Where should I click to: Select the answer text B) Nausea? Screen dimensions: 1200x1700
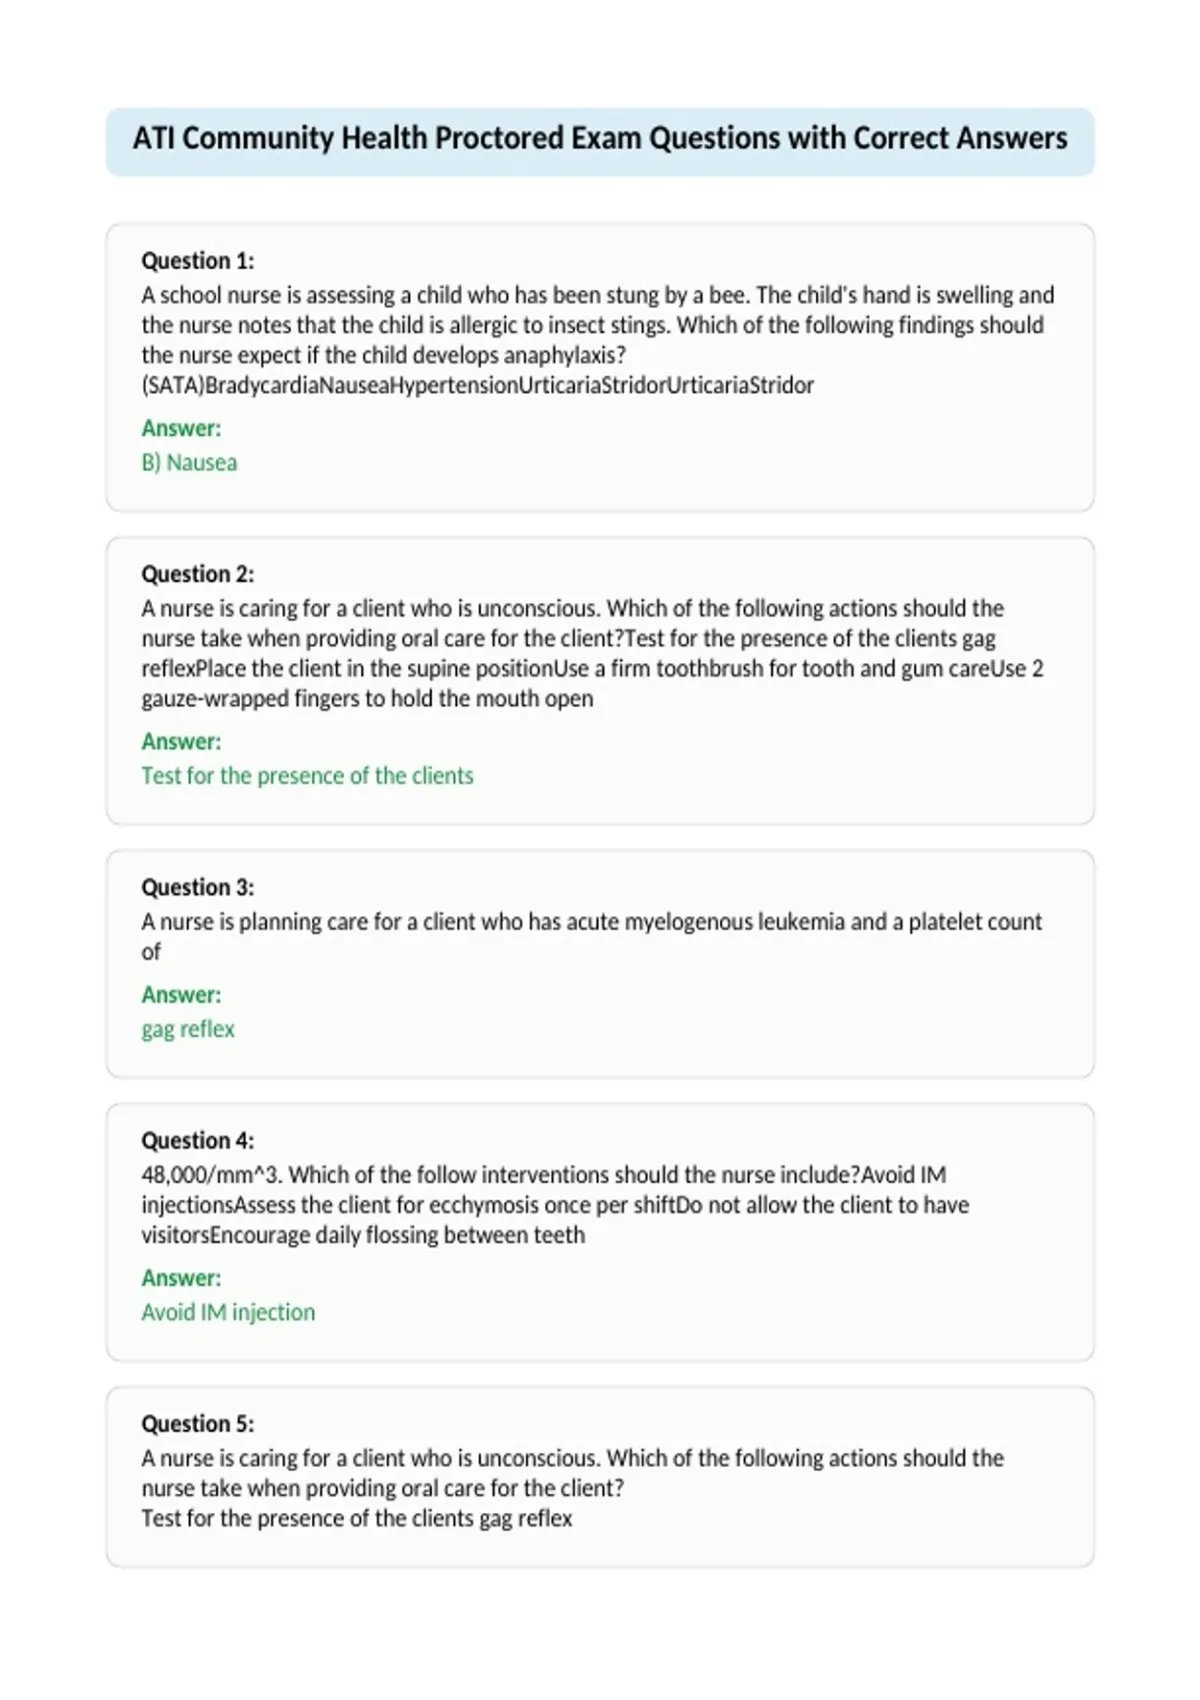point(189,462)
